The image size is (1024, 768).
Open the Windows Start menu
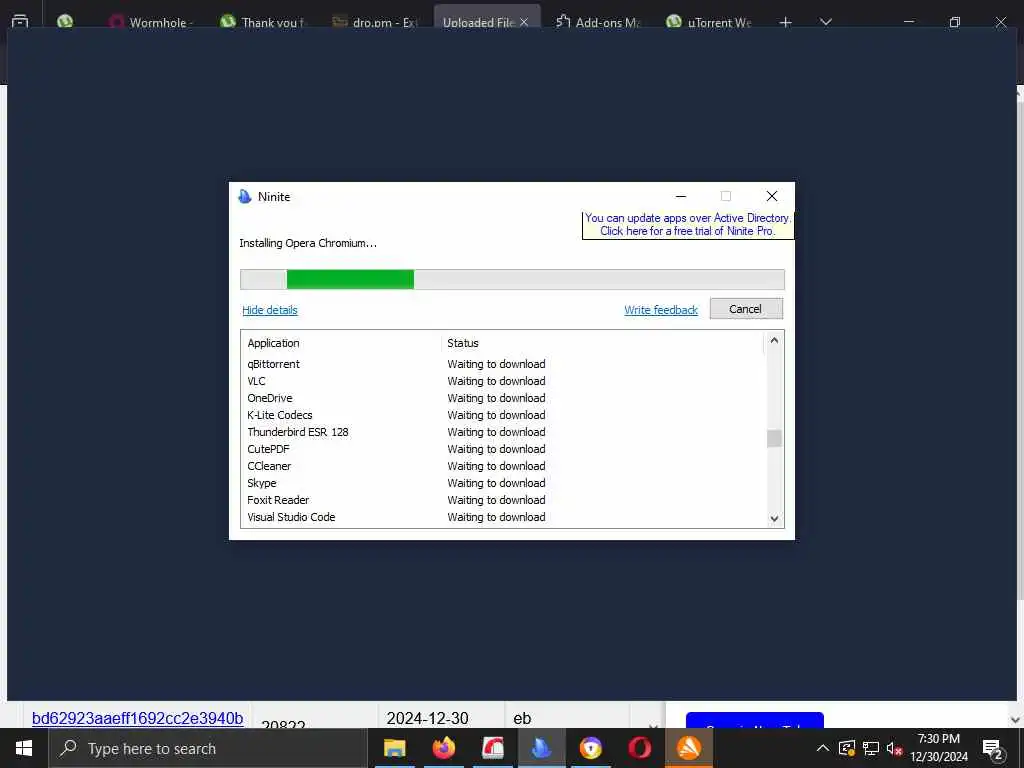point(24,748)
